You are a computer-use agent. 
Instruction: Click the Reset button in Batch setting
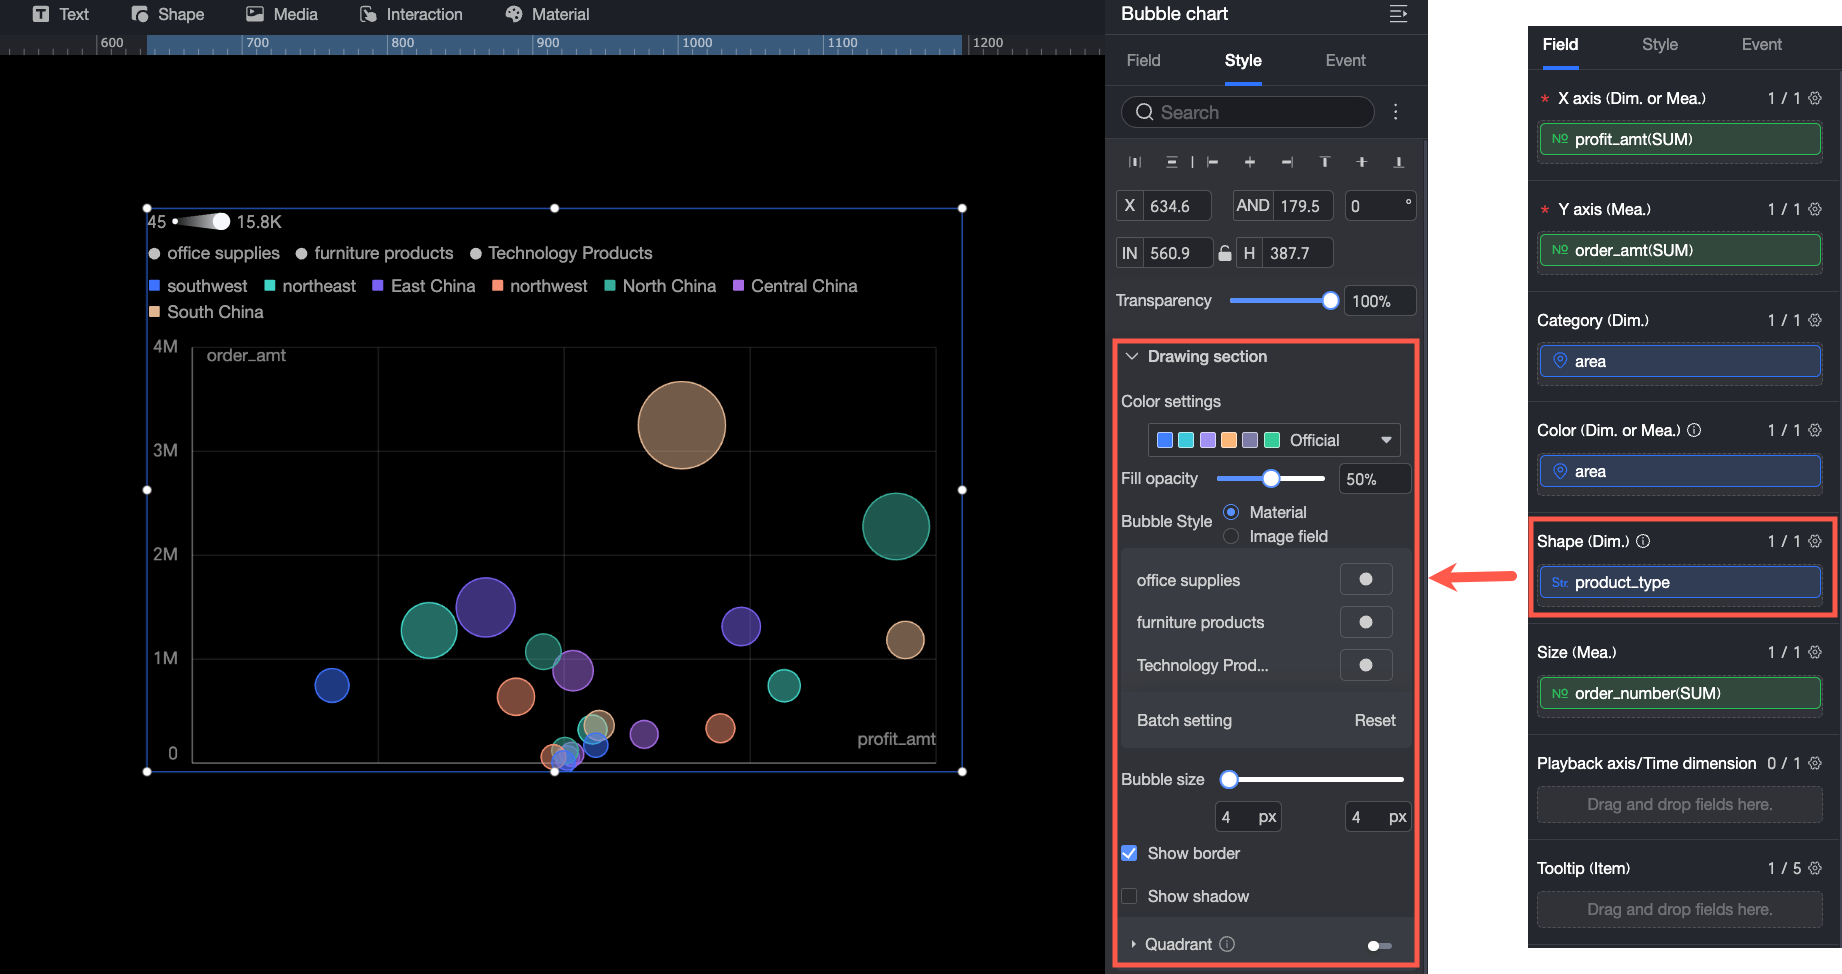pyautogui.click(x=1374, y=720)
